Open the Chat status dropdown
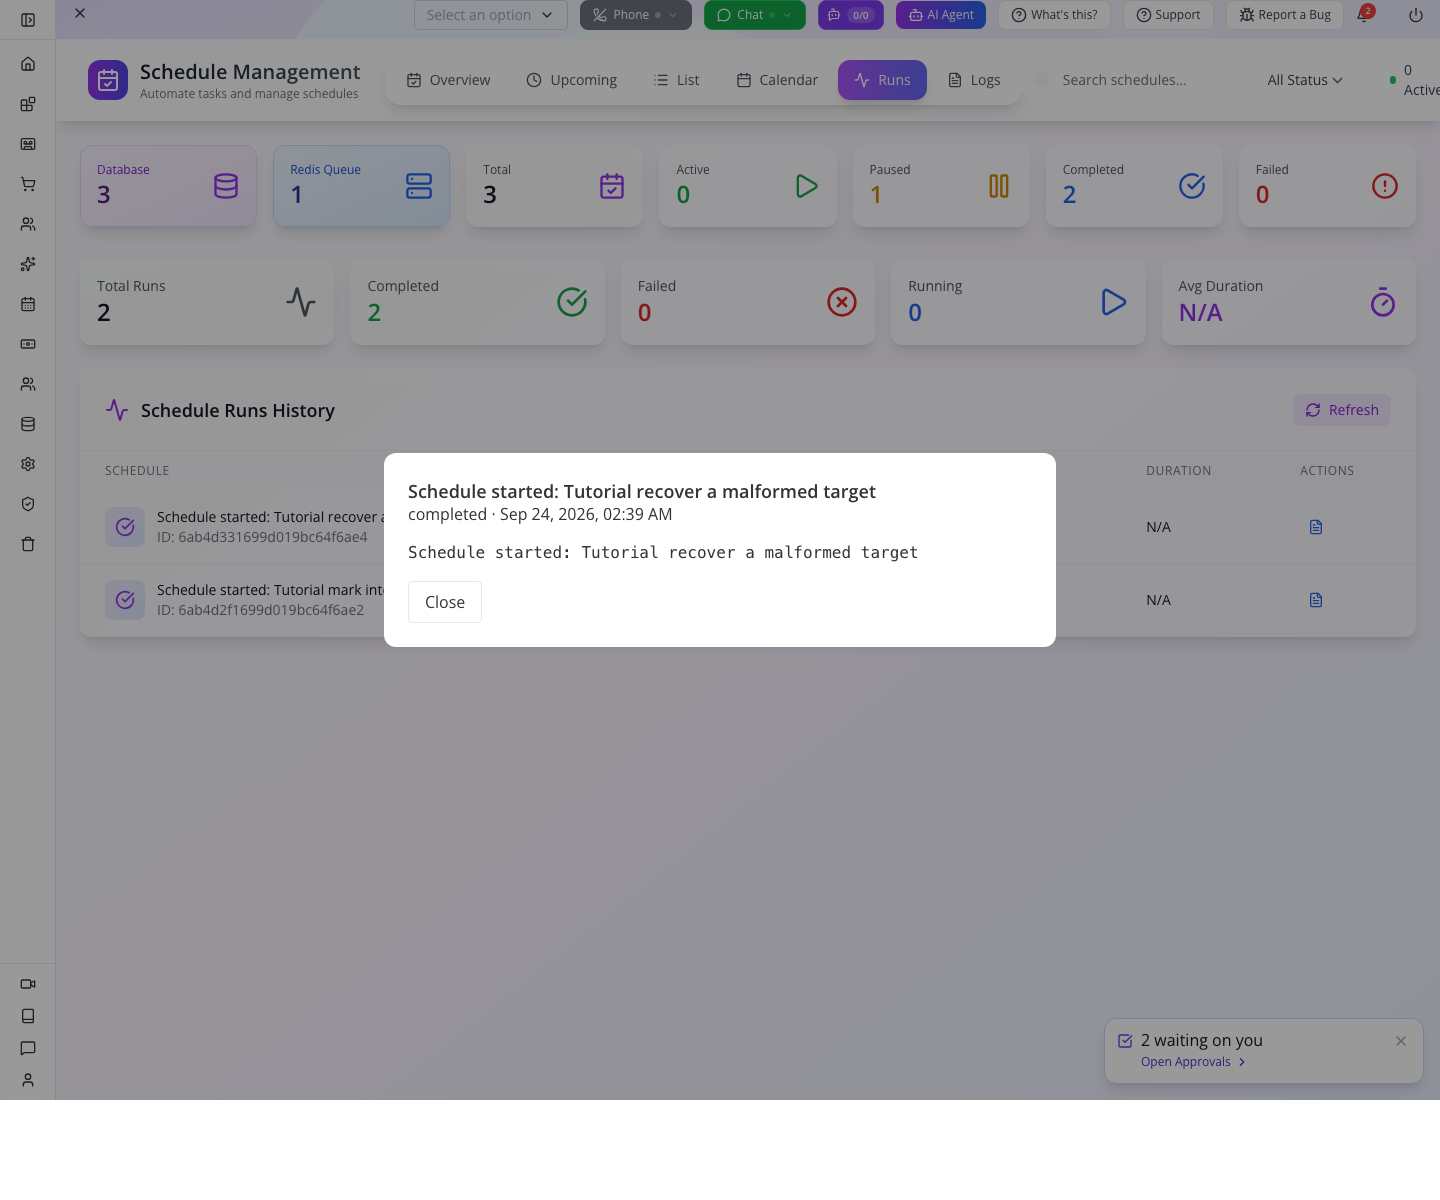The height and width of the screenshot is (1200, 1440). (x=755, y=15)
